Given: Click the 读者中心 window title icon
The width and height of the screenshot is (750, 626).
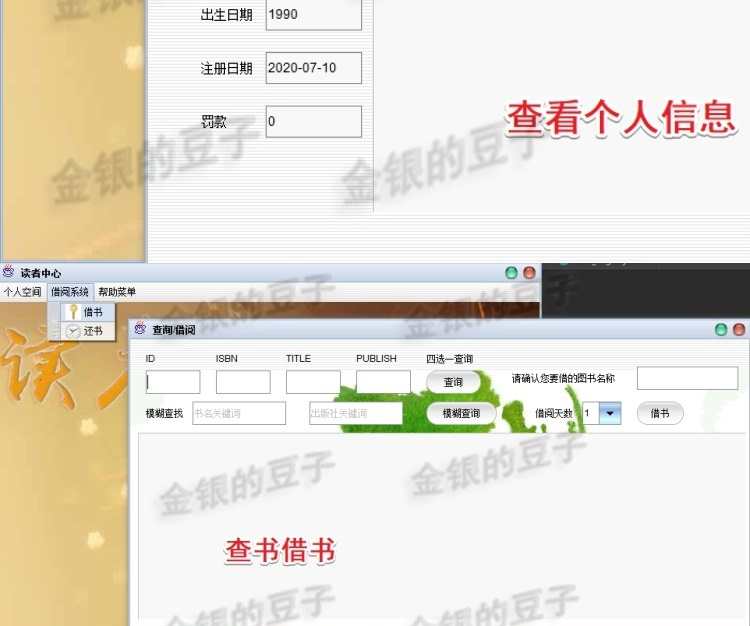Looking at the screenshot, I should 8,273.
